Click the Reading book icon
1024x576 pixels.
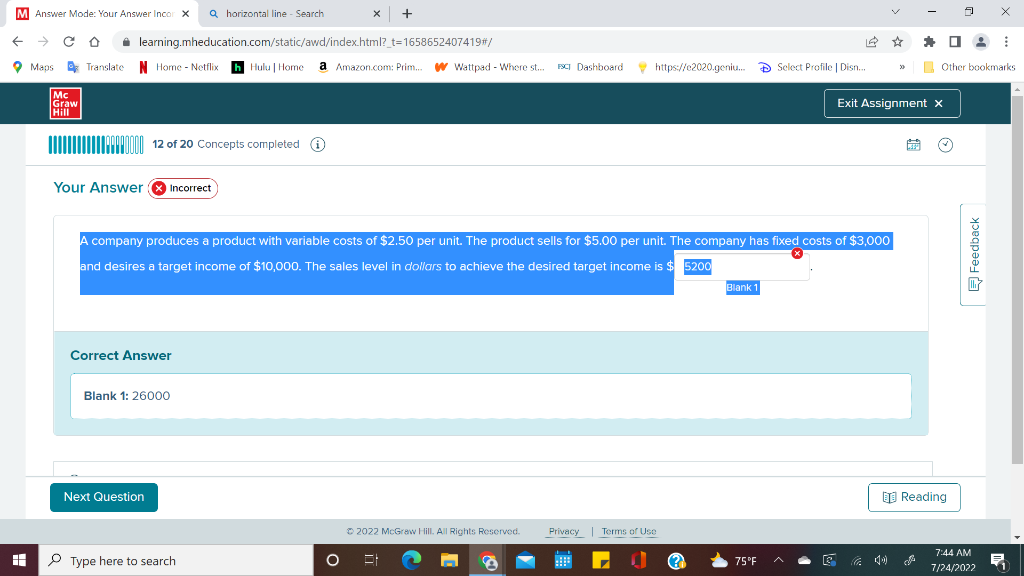tap(888, 497)
